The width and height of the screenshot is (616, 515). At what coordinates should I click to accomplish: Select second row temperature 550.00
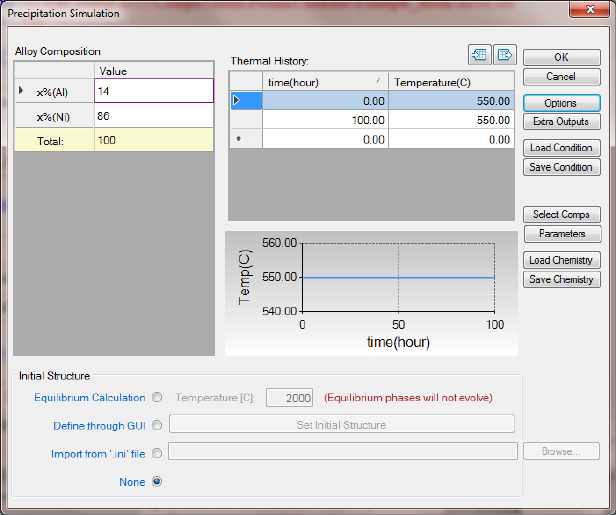(x=451, y=120)
